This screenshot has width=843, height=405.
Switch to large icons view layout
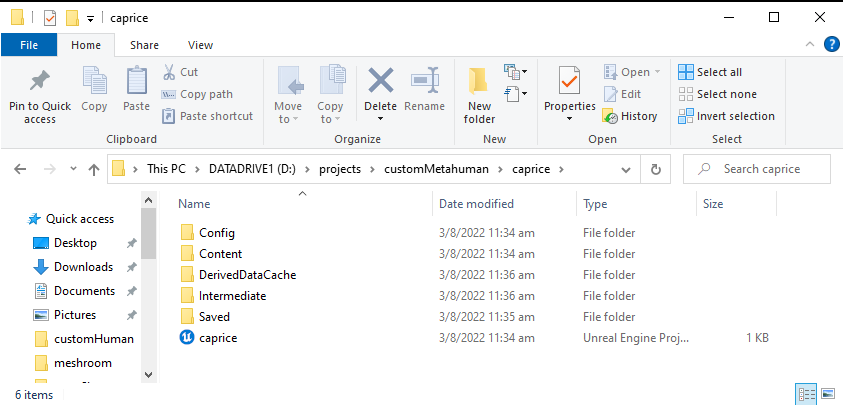[826, 394]
